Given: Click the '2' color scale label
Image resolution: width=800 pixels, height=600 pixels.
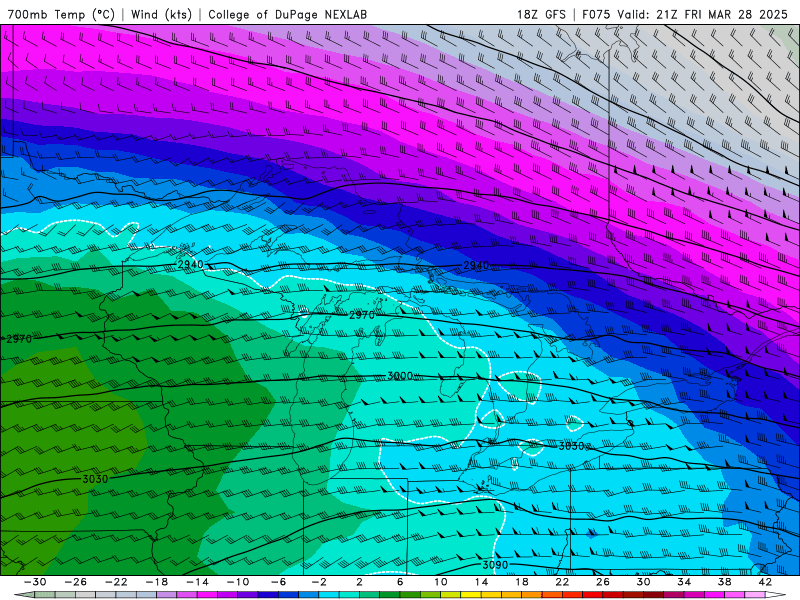Looking at the screenshot, I should [x=359, y=582].
